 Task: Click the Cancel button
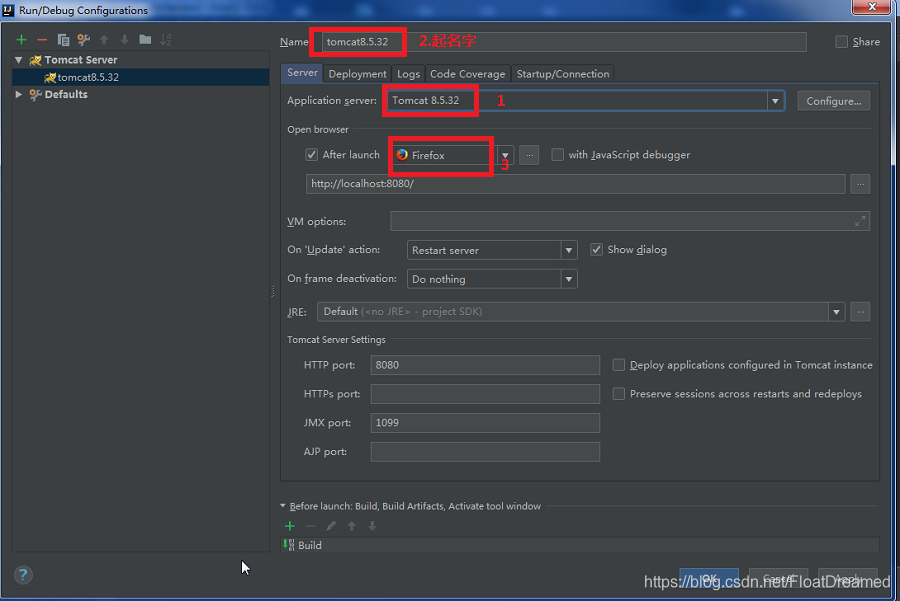(x=778, y=579)
